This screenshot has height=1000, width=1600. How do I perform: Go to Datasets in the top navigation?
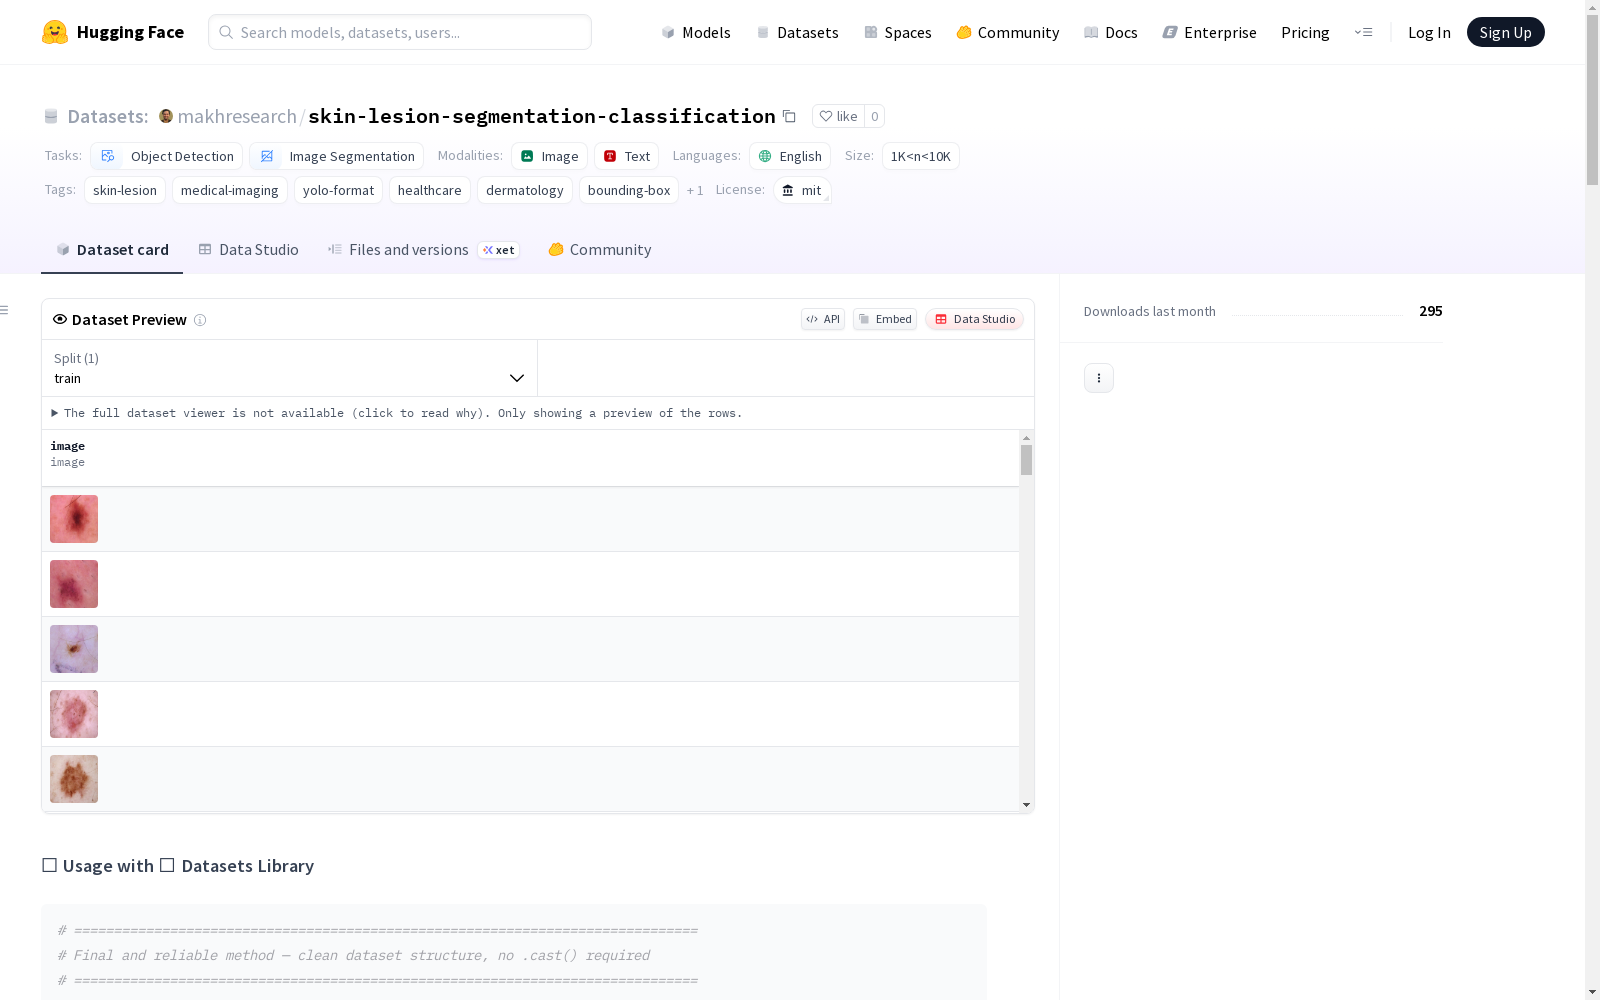click(x=797, y=32)
